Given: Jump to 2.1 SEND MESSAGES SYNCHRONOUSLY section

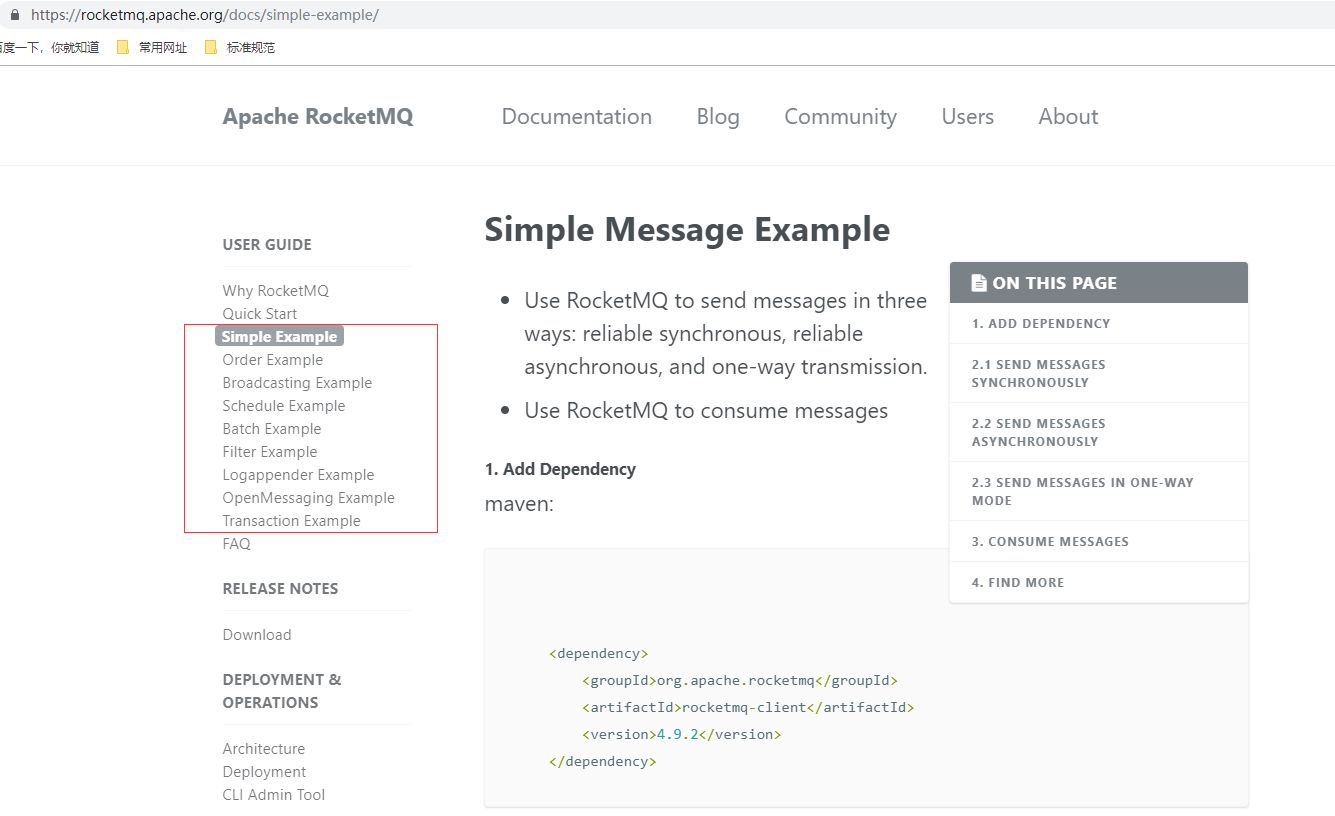Looking at the screenshot, I should point(1099,374).
